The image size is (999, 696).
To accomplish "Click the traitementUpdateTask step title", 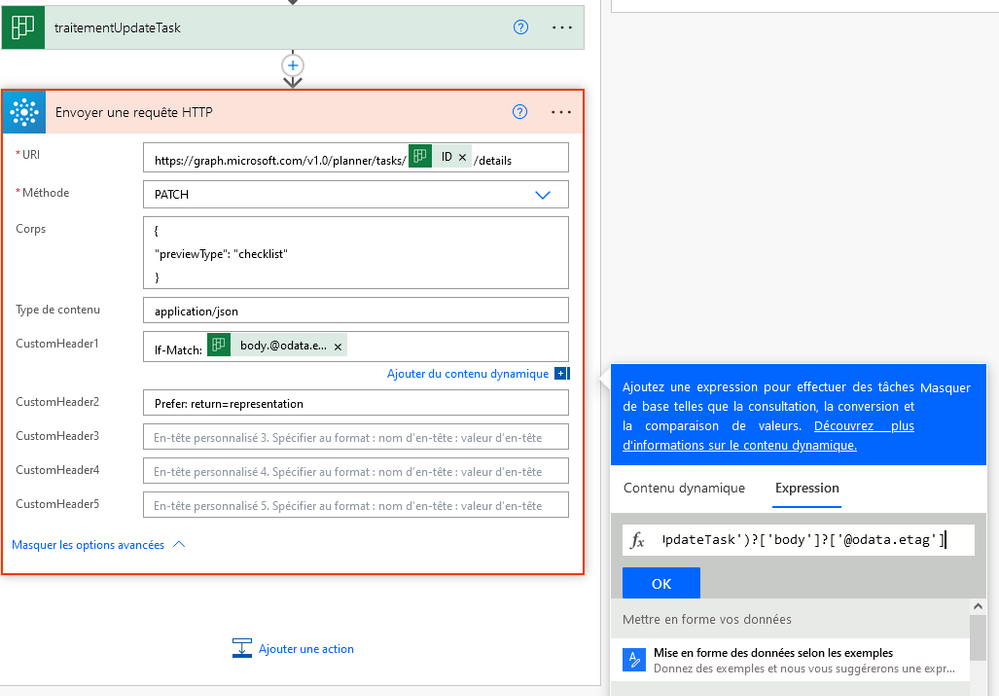I will pos(117,27).
